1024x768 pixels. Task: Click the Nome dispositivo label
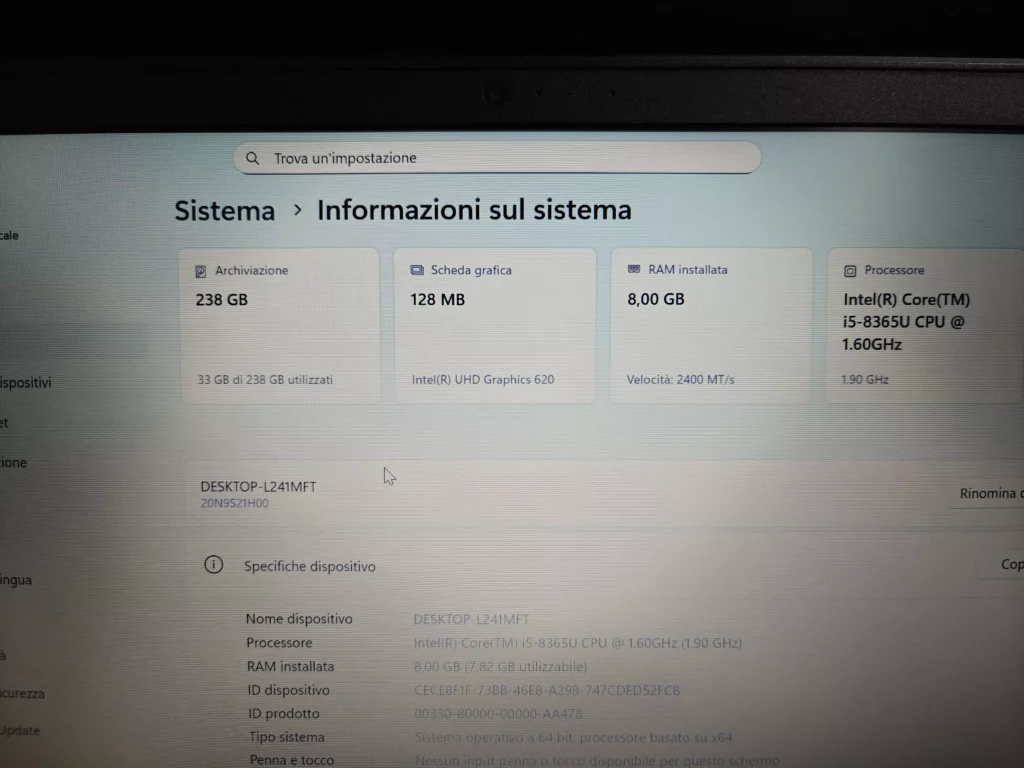(299, 618)
